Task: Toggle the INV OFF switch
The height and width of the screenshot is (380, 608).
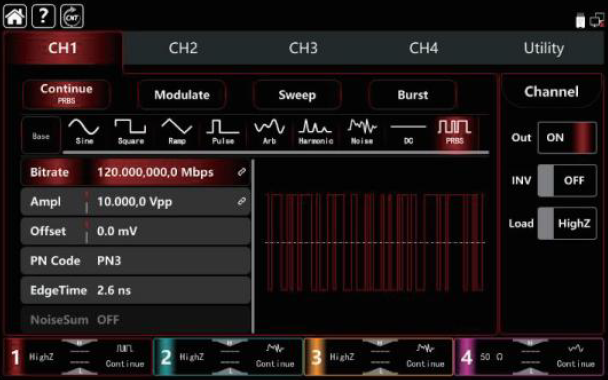Action: (567, 180)
